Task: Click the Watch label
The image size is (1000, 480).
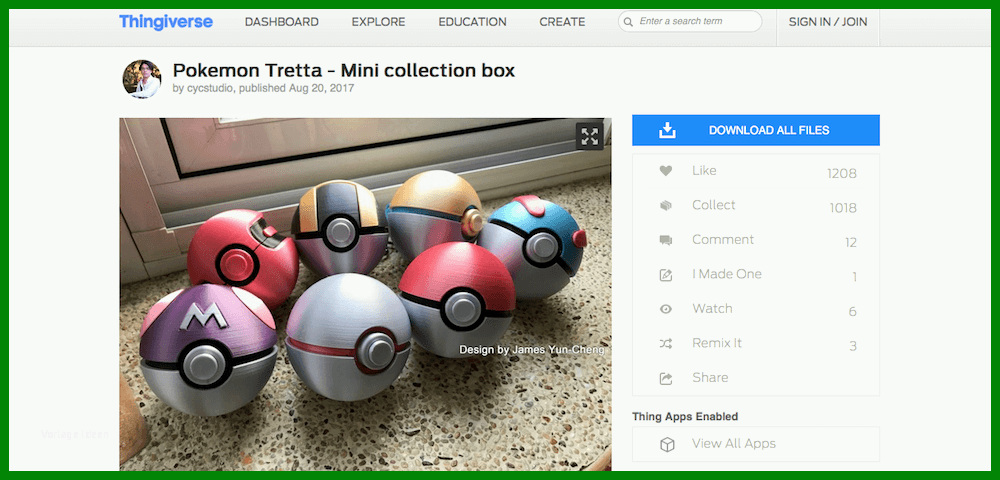Action: click(x=712, y=308)
